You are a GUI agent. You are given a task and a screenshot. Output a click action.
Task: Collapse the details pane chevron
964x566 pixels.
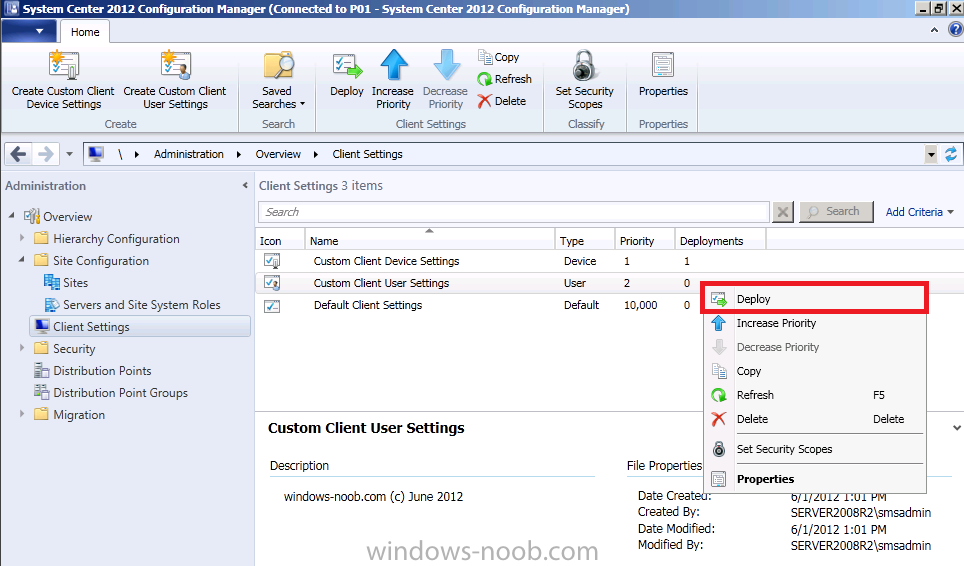[957, 427]
